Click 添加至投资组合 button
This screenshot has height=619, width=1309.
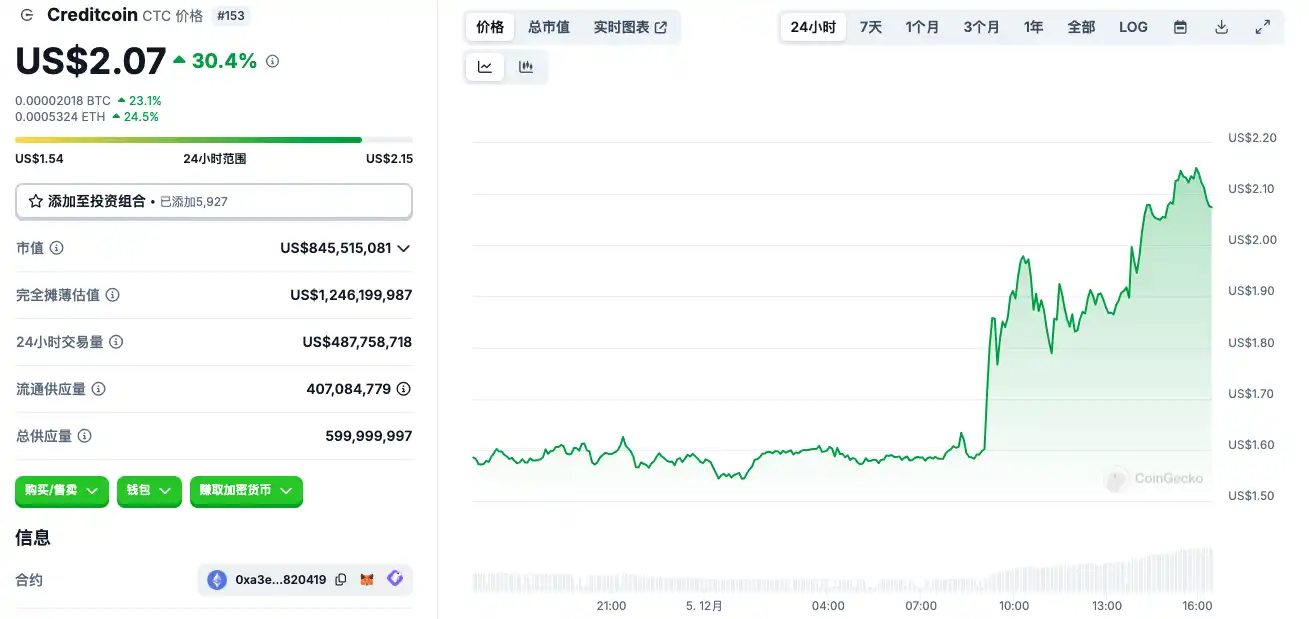(x=213, y=201)
